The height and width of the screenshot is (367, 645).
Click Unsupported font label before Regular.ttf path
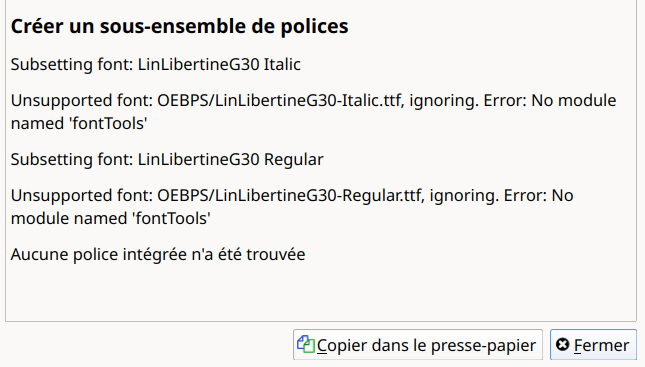tap(82, 196)
